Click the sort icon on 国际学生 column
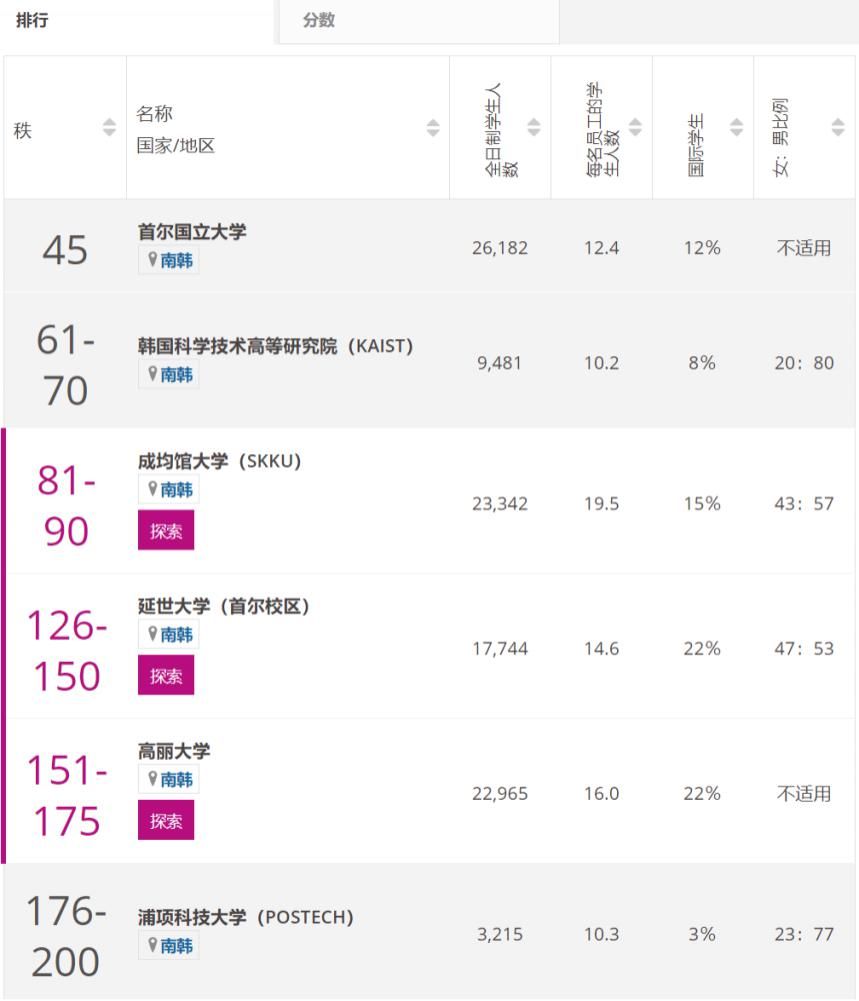This screenshot has height=1001, width=859. click(737, 125)
